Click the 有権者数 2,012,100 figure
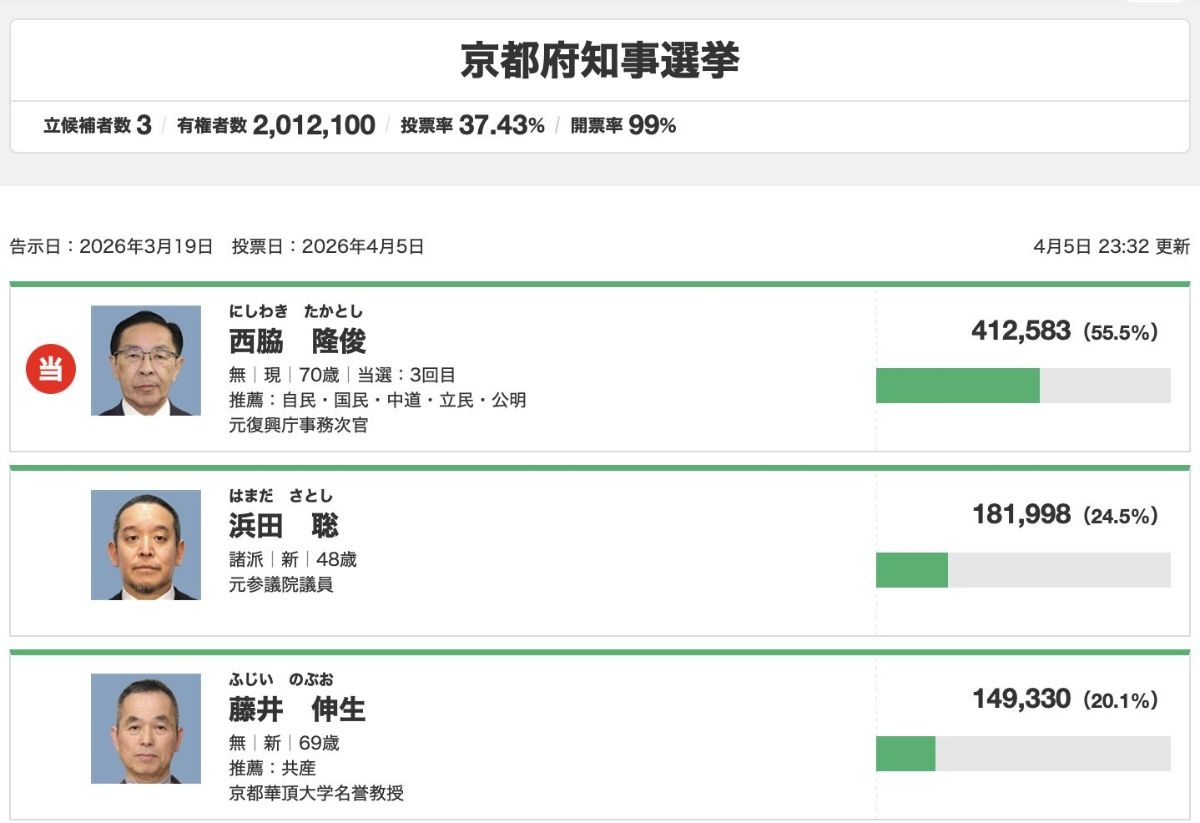Image resolution: width=1200 pixels, height=823 pixels. [276, 126]
